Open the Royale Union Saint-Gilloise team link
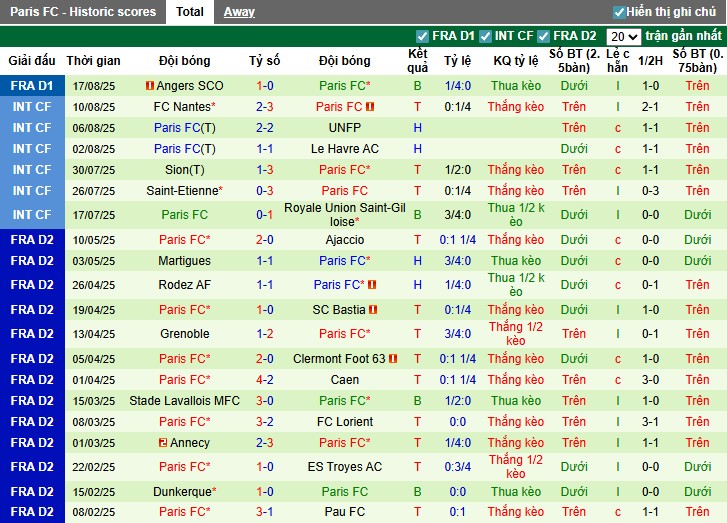 click(x=344, y=215)
